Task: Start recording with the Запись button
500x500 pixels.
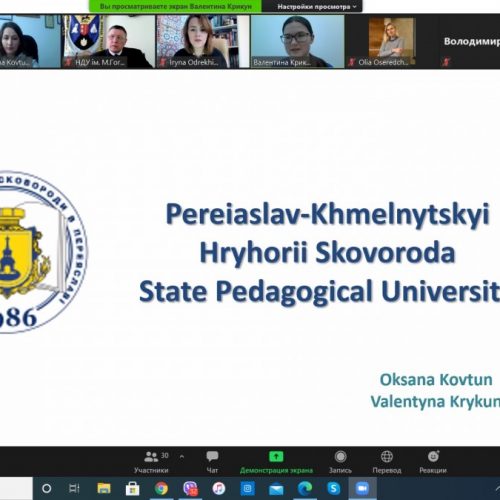Action: [340, 462]
